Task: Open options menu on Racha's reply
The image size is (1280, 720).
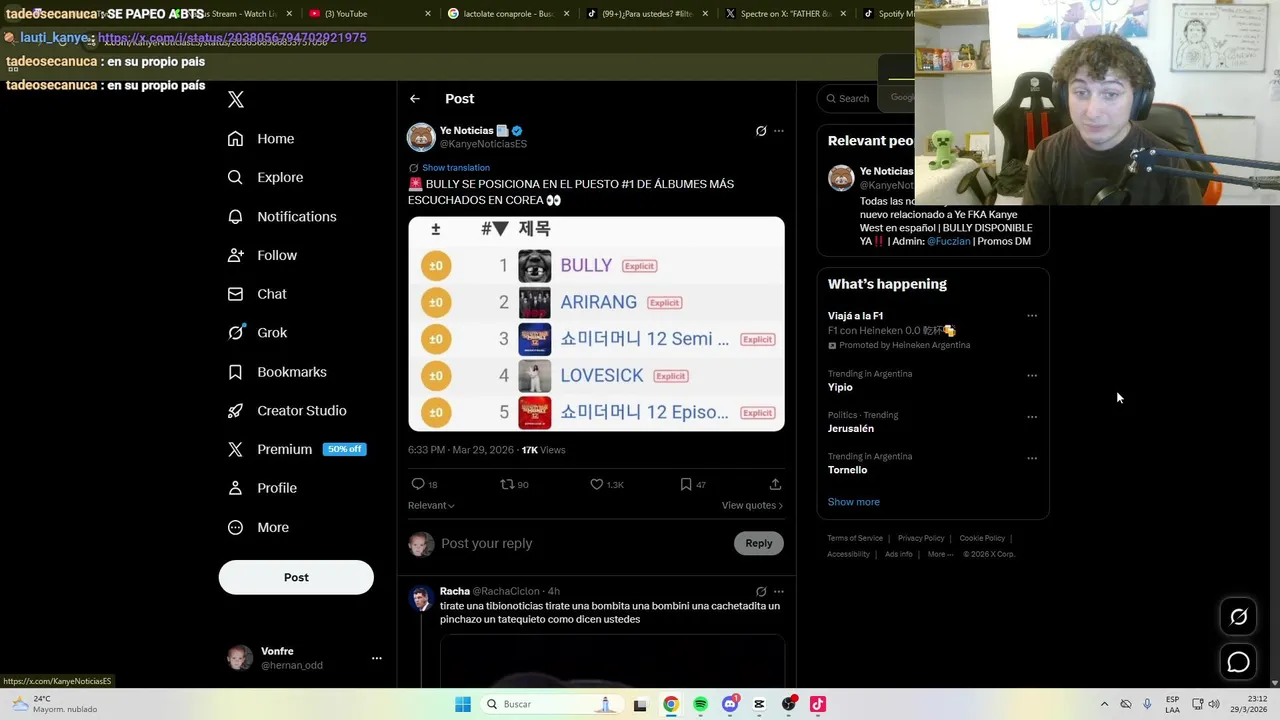Action: pos(779,591)
